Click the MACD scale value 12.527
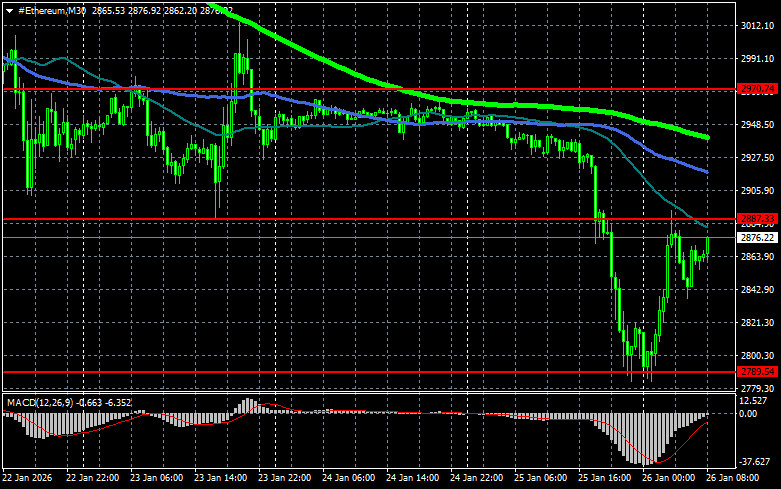781x489 pixels. 754,401
